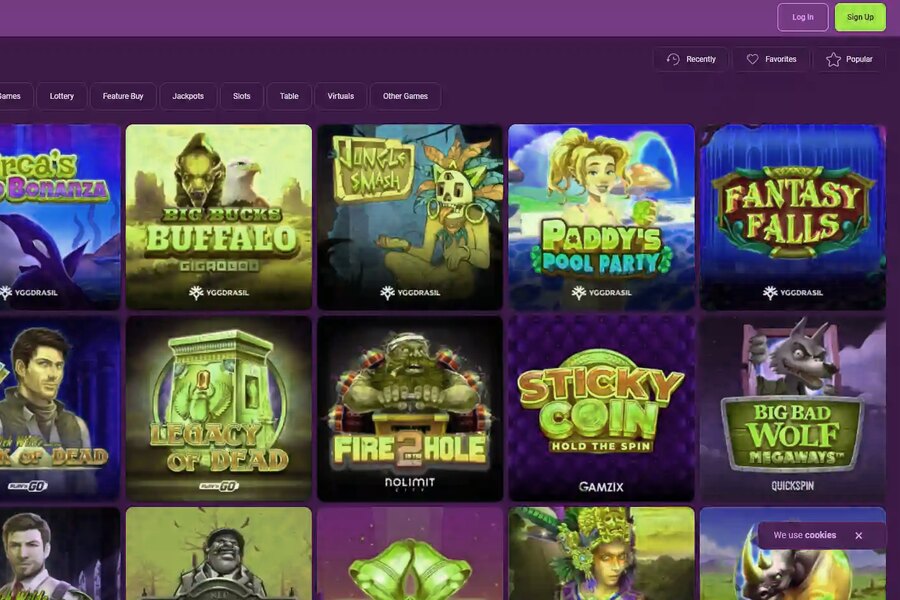Click the Recently clock icon
The image size is (900, 600).
pos(673,59)
